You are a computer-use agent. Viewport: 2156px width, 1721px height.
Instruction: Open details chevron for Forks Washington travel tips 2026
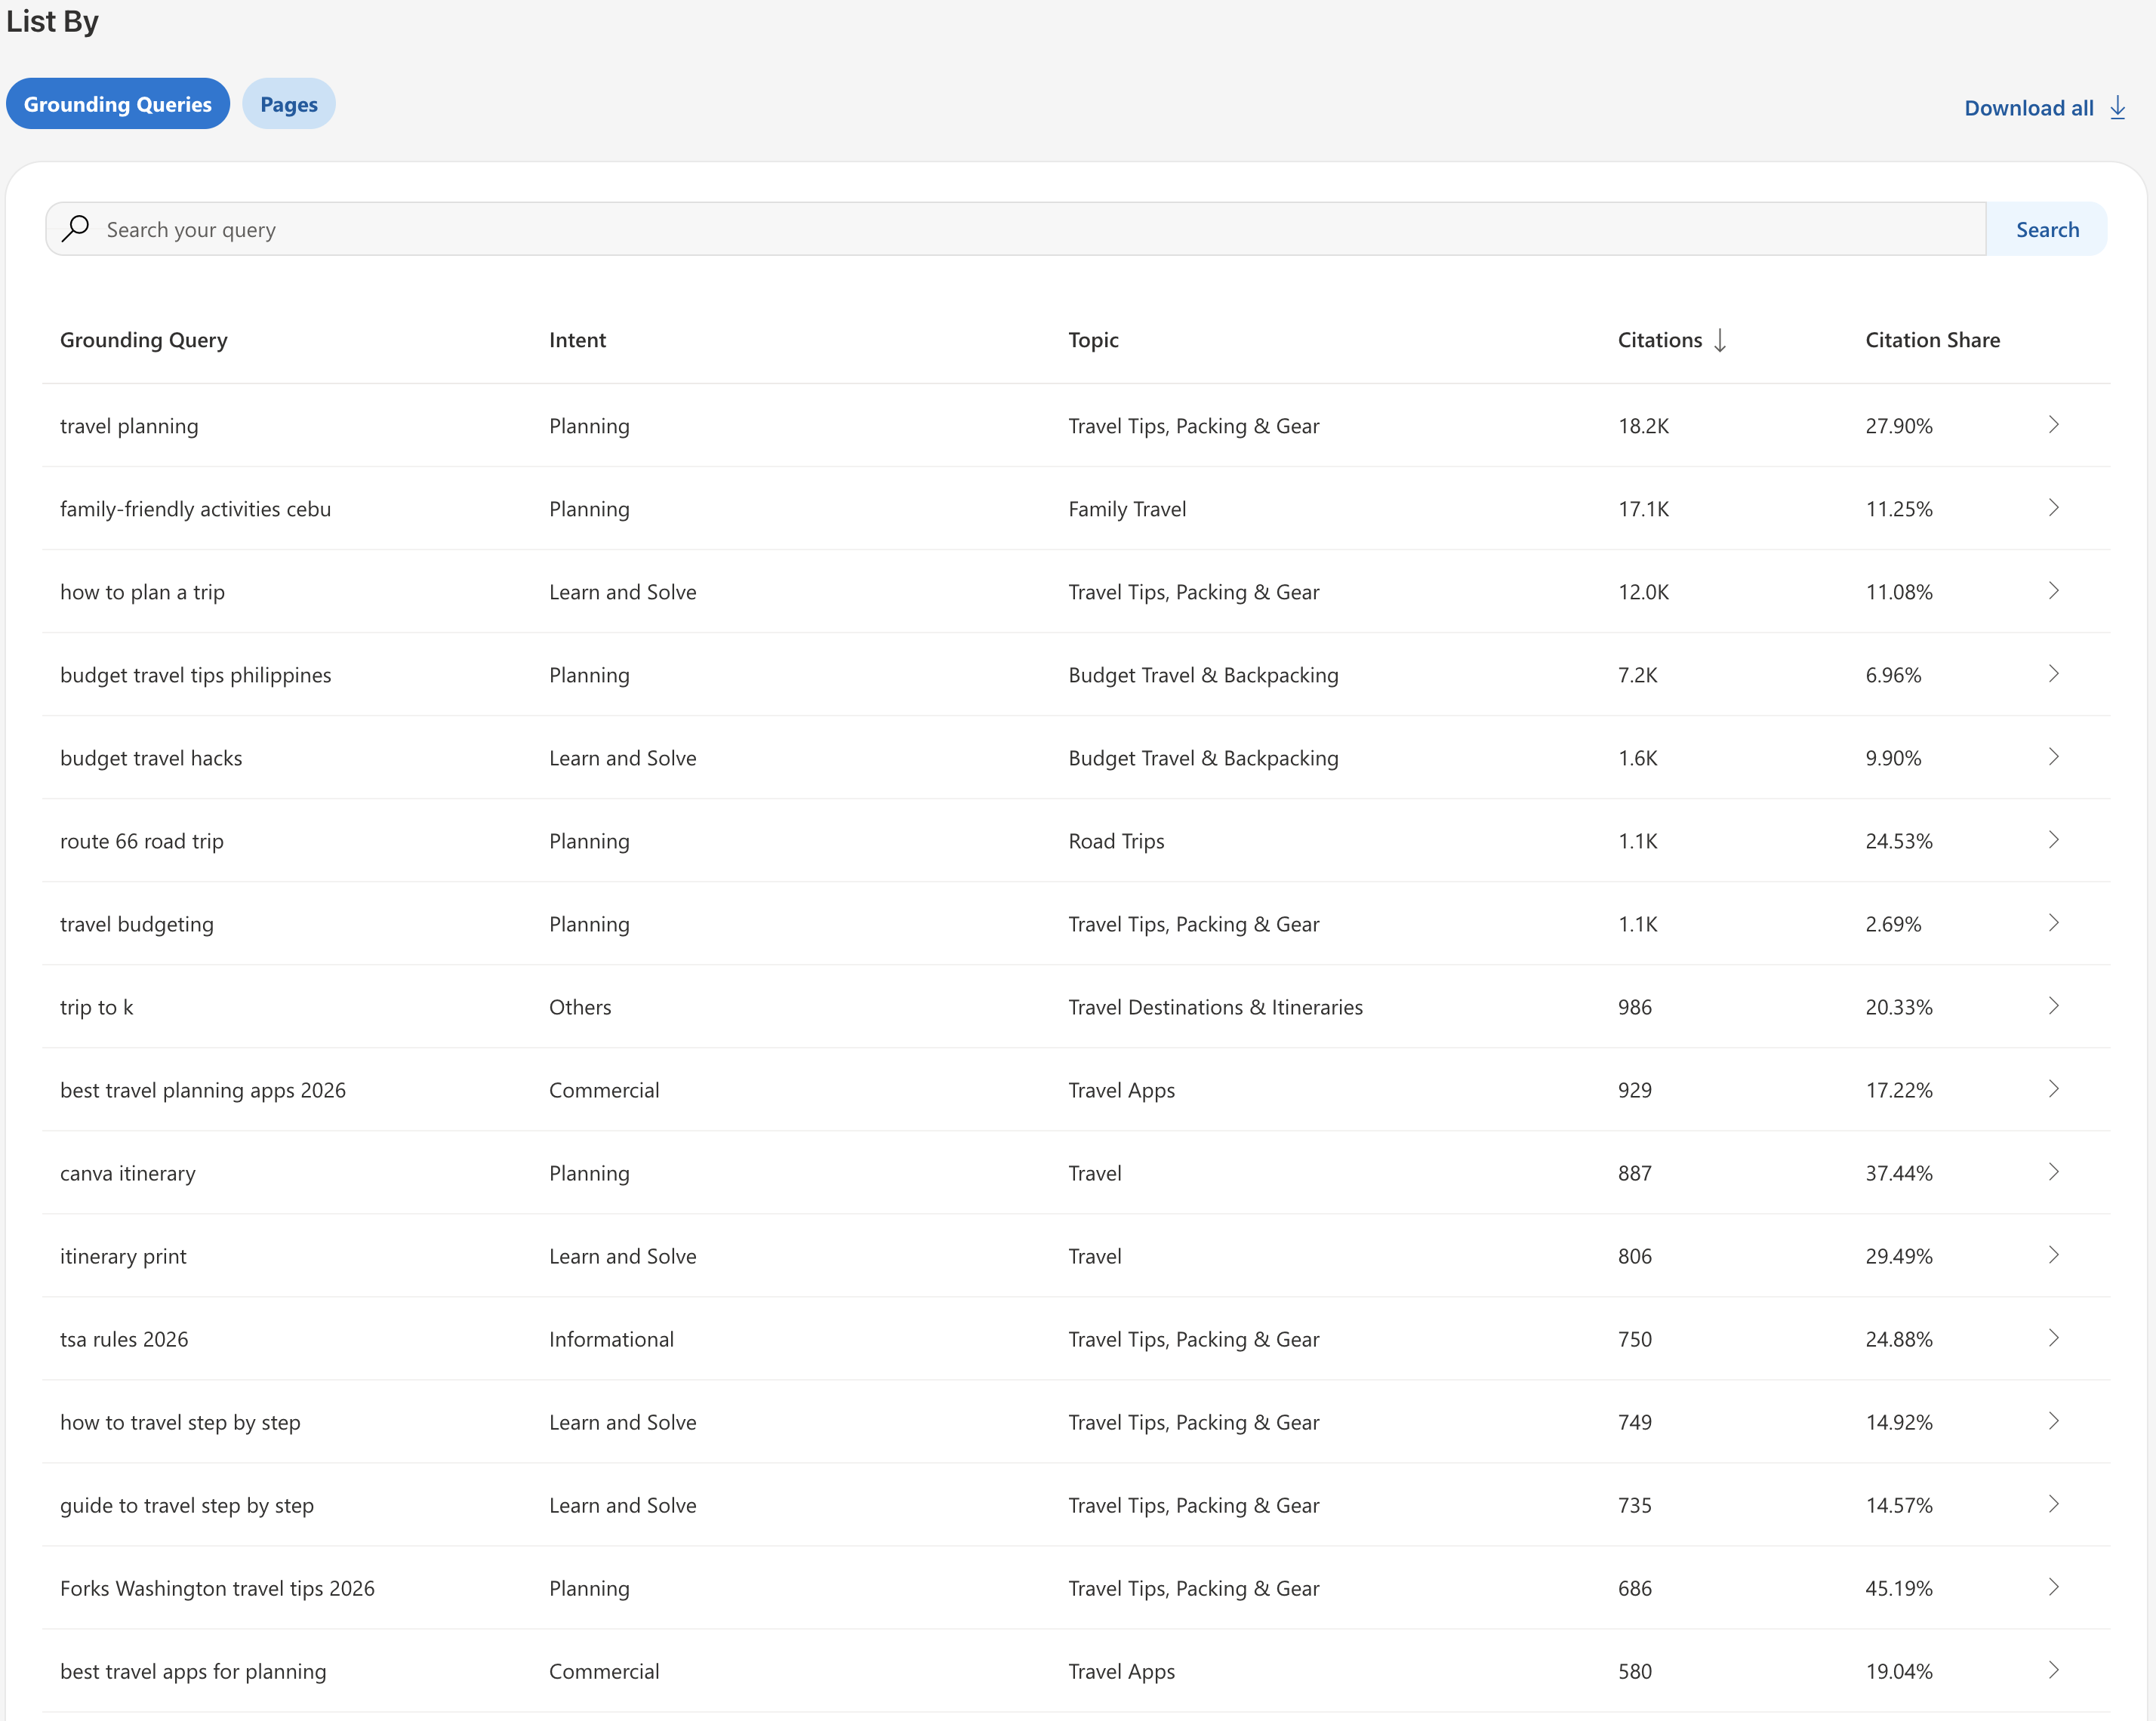[x=2053, y=1587]
